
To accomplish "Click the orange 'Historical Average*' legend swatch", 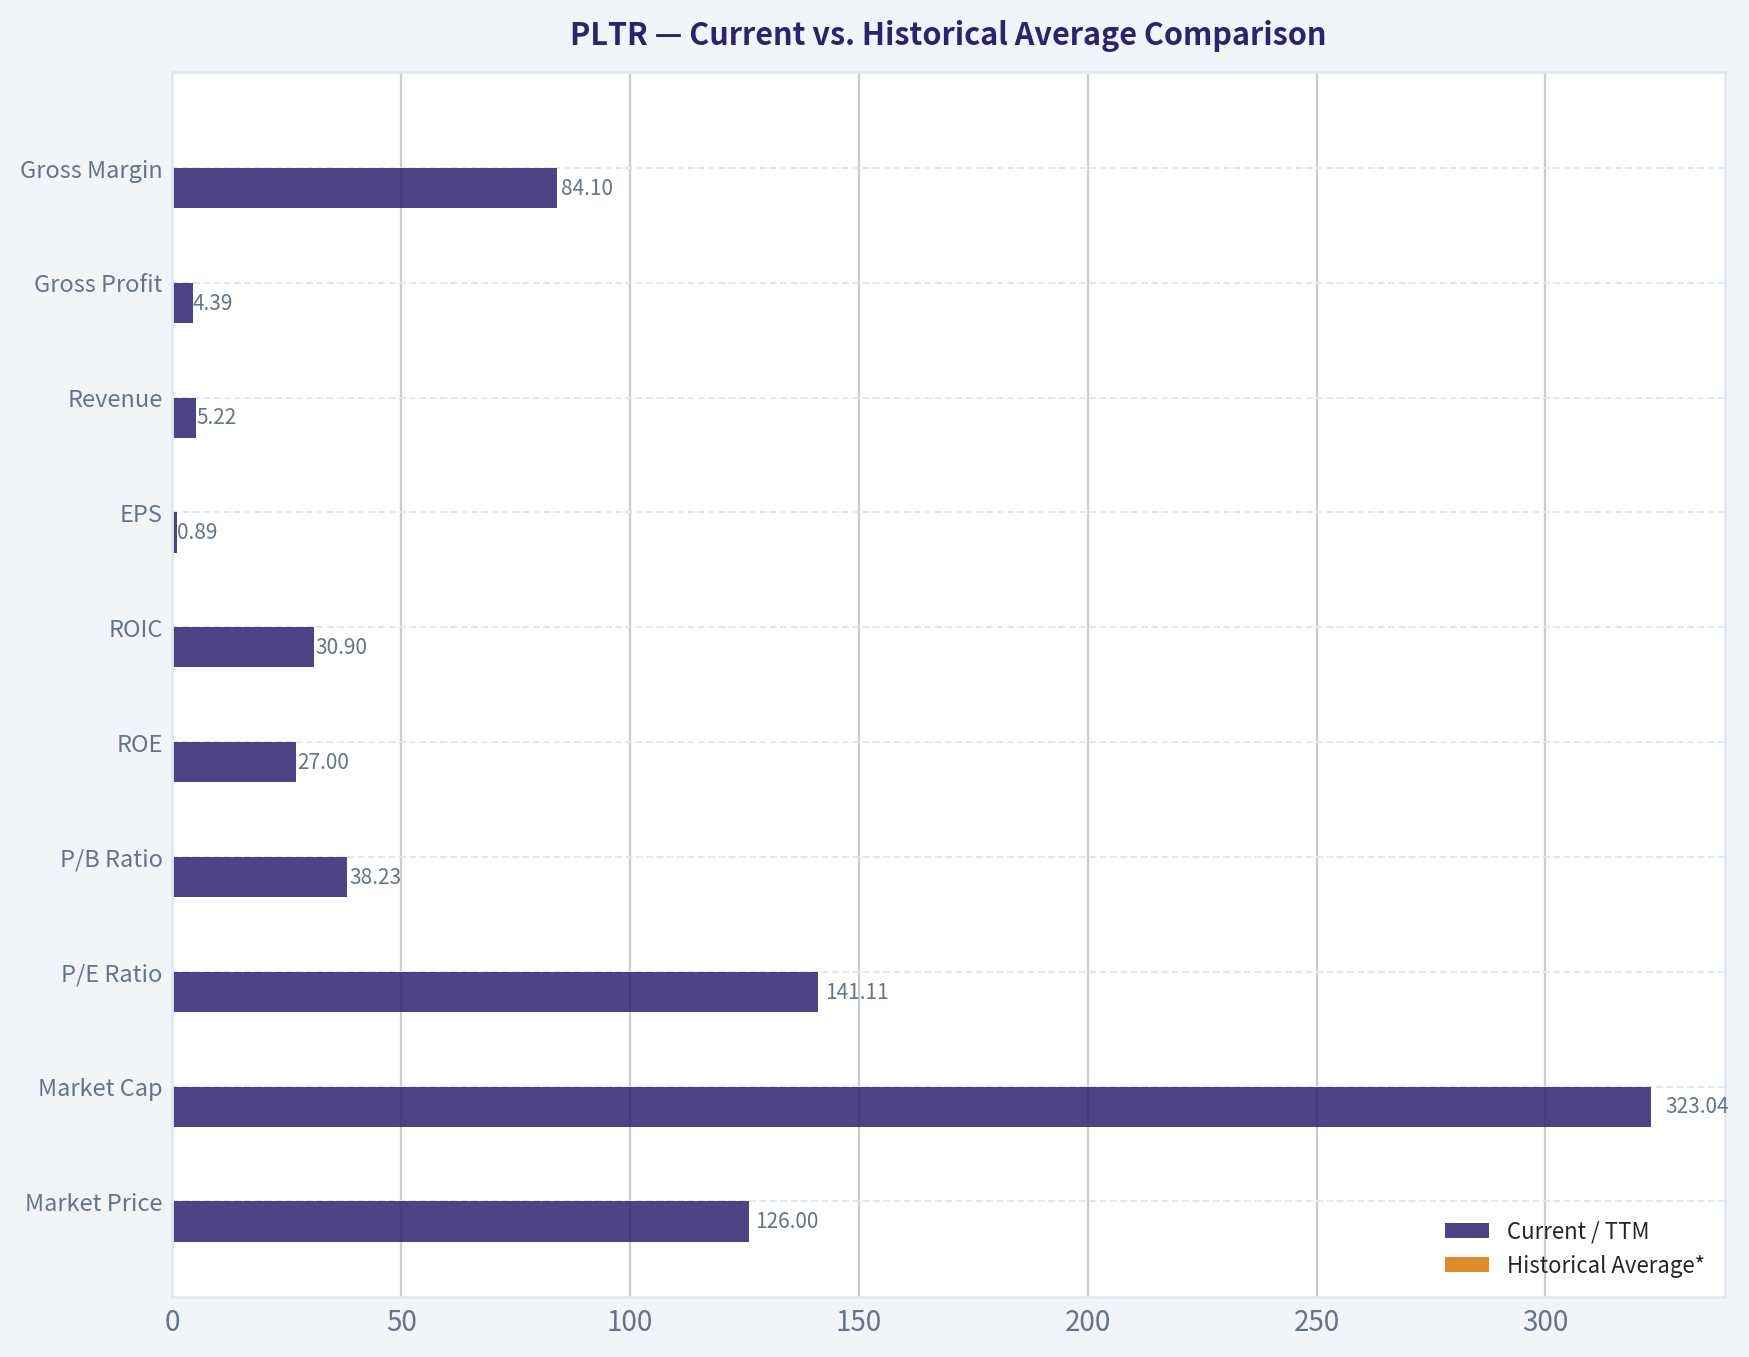I will coord(1467,1265).
